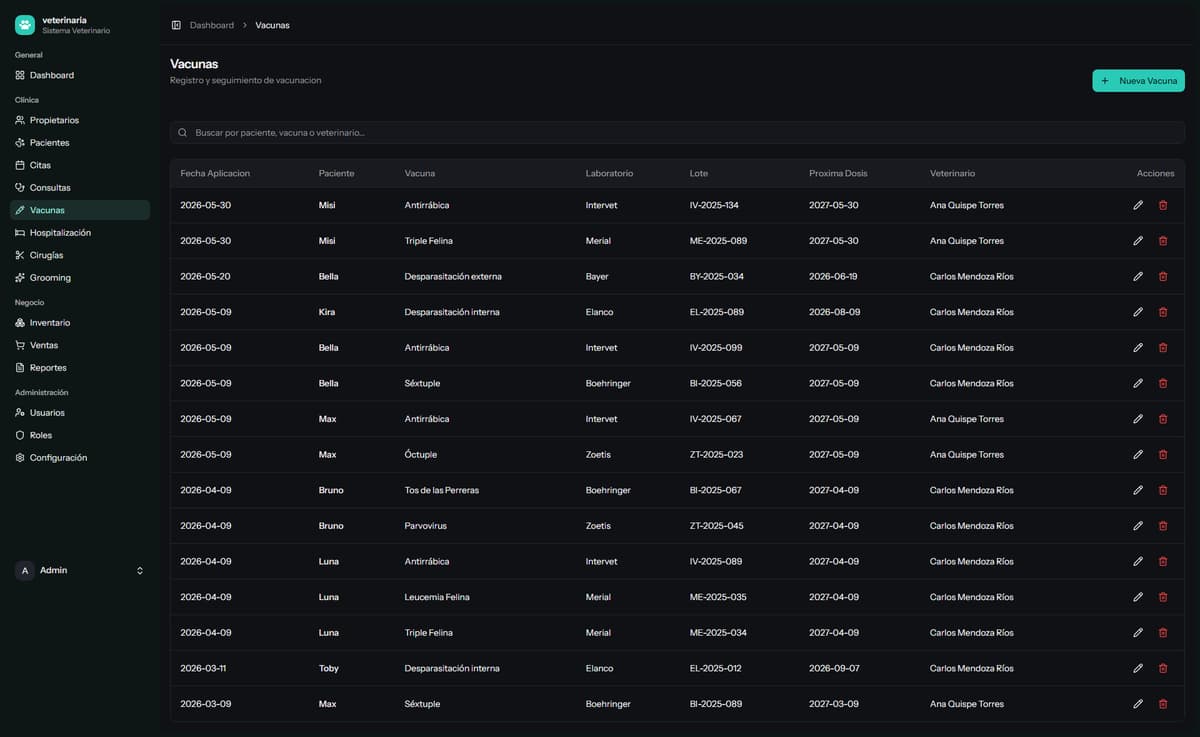Click the Nueva Vacuna button

[1138, 81]
